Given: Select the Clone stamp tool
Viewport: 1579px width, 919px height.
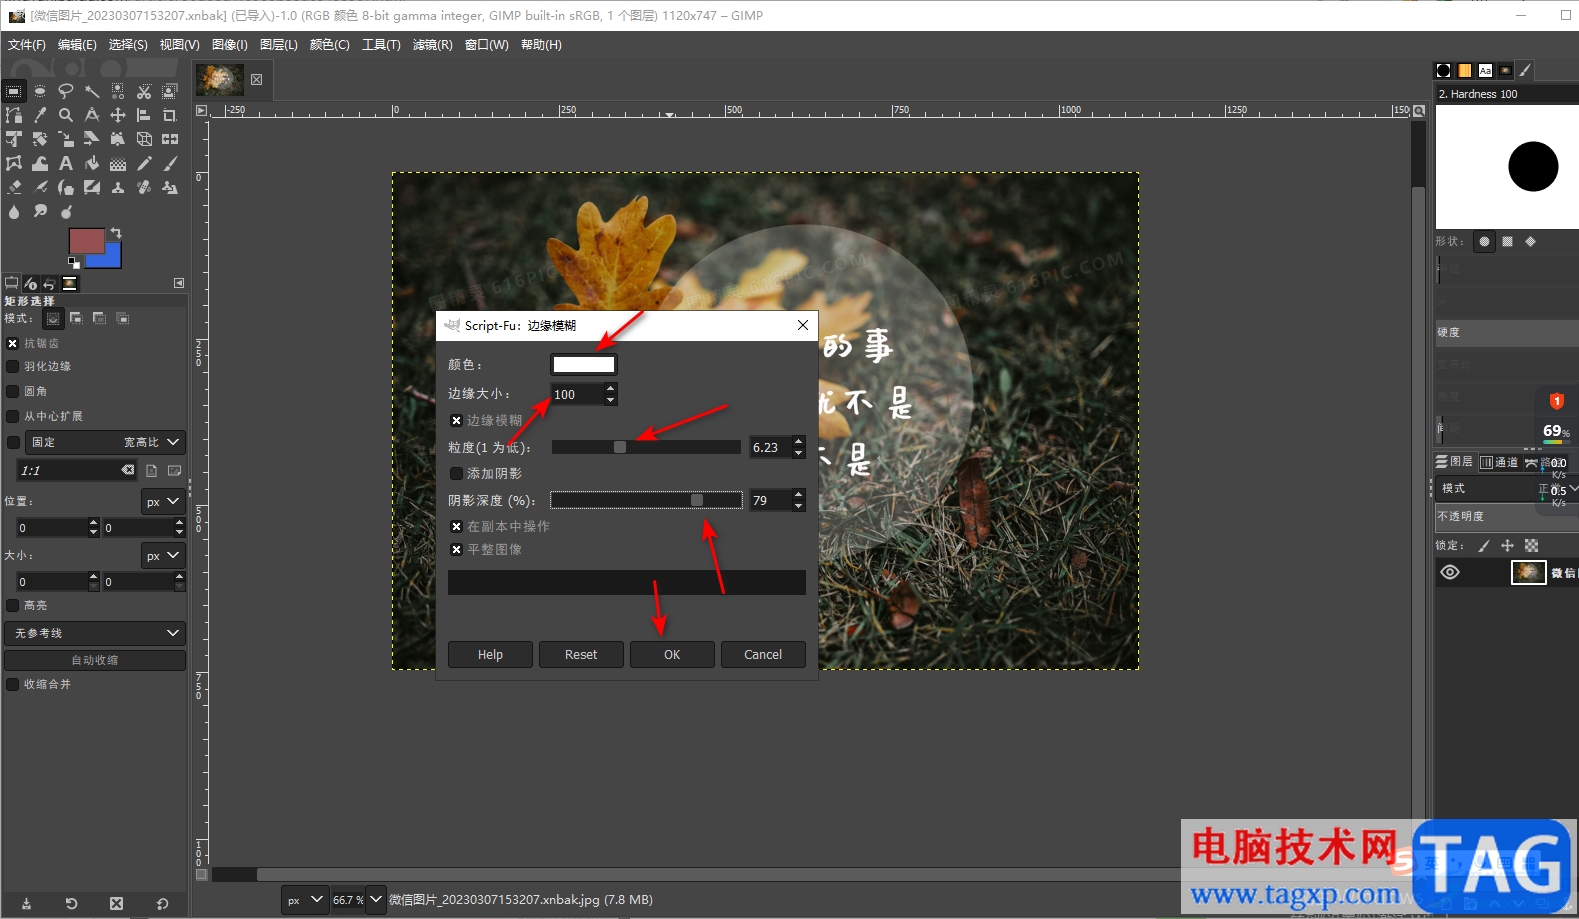Looking at the screenshot, I should coord(118,187).
